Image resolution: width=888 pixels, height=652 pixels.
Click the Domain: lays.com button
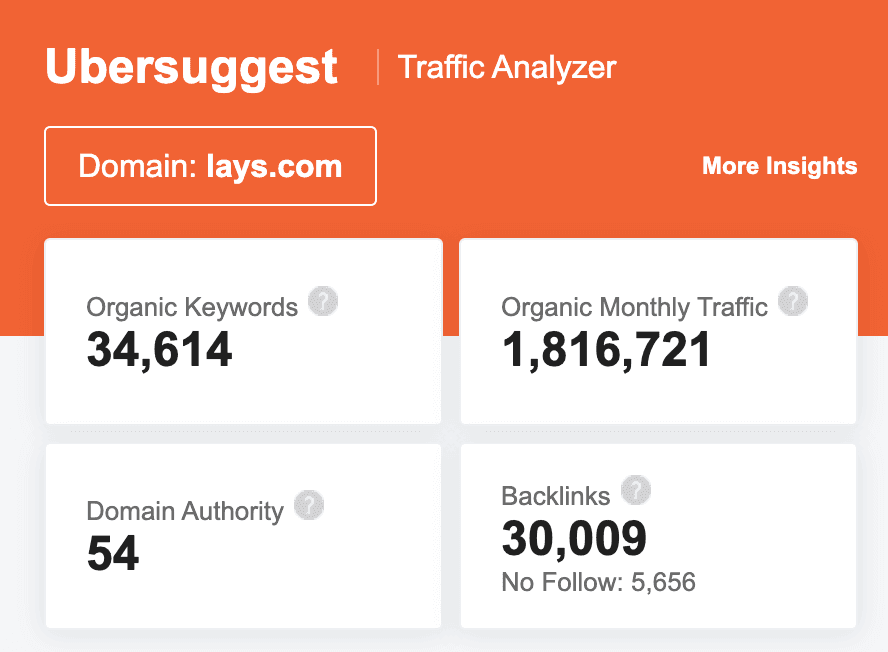(210, 166)
